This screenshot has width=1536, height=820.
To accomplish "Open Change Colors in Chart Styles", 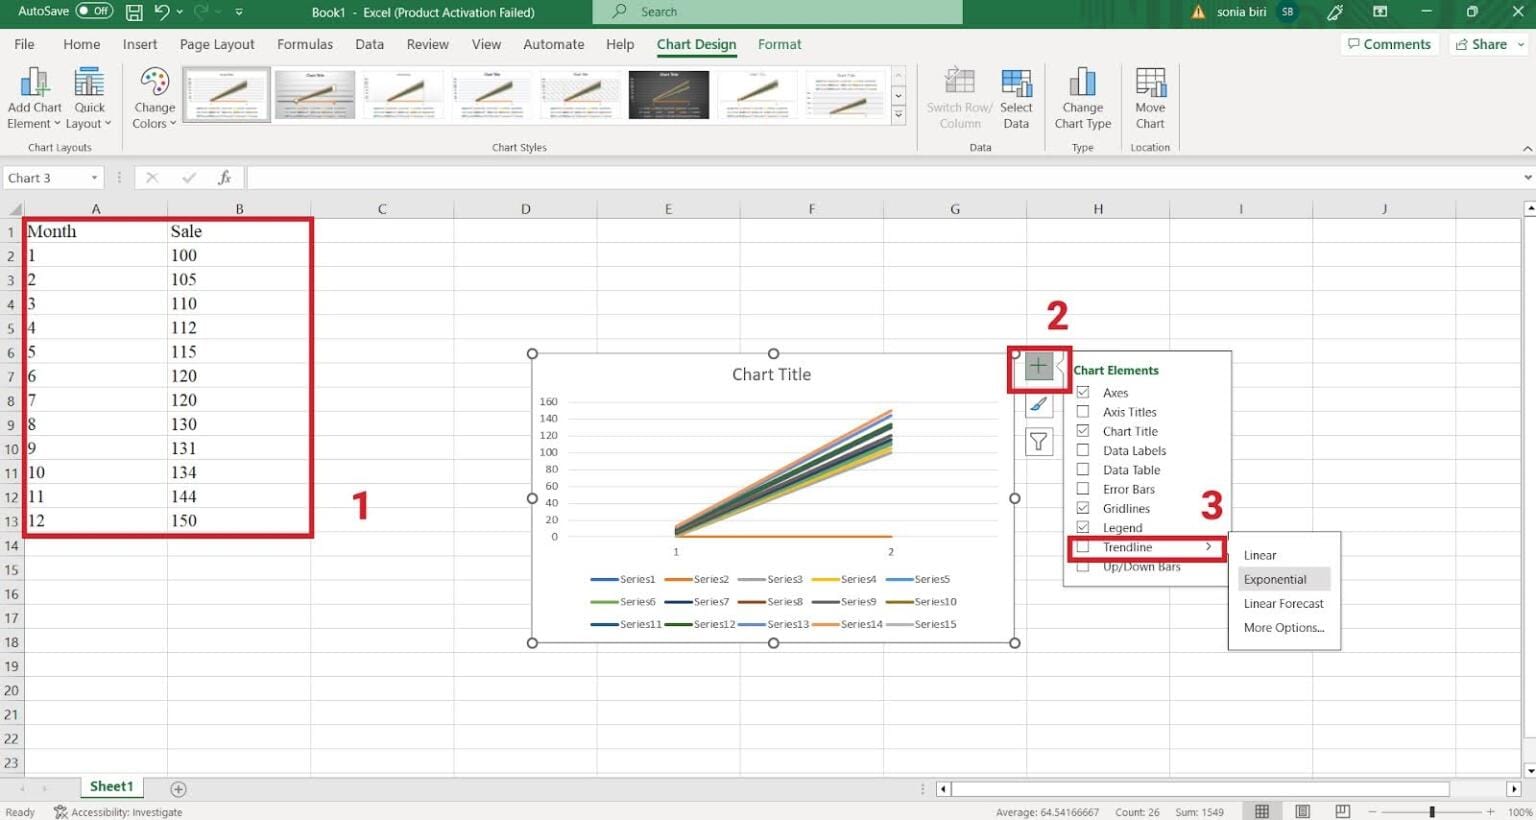I will (x=152, y=95).
